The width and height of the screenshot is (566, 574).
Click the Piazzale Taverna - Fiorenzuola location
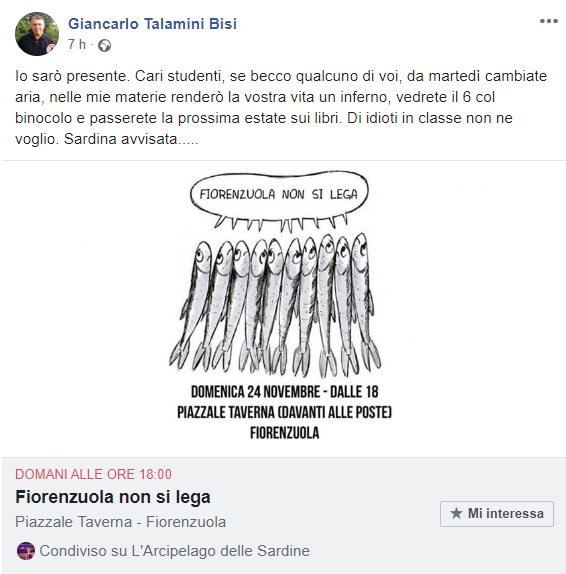(120, 522)
